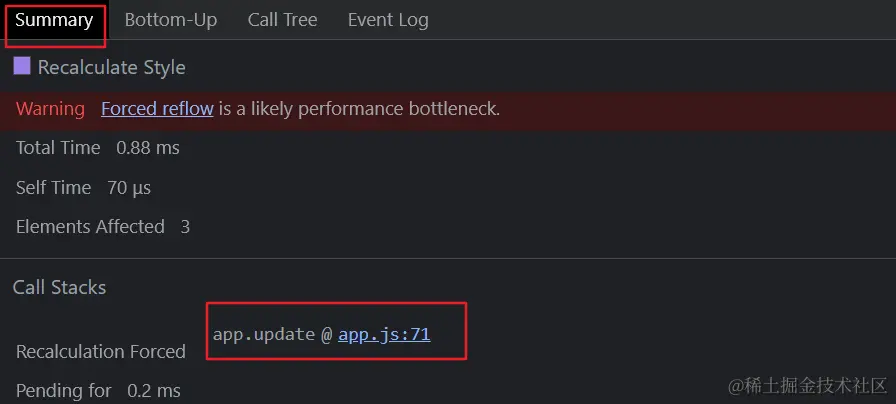
Task: Click the Elements Affected count 3
Action: 185,227
